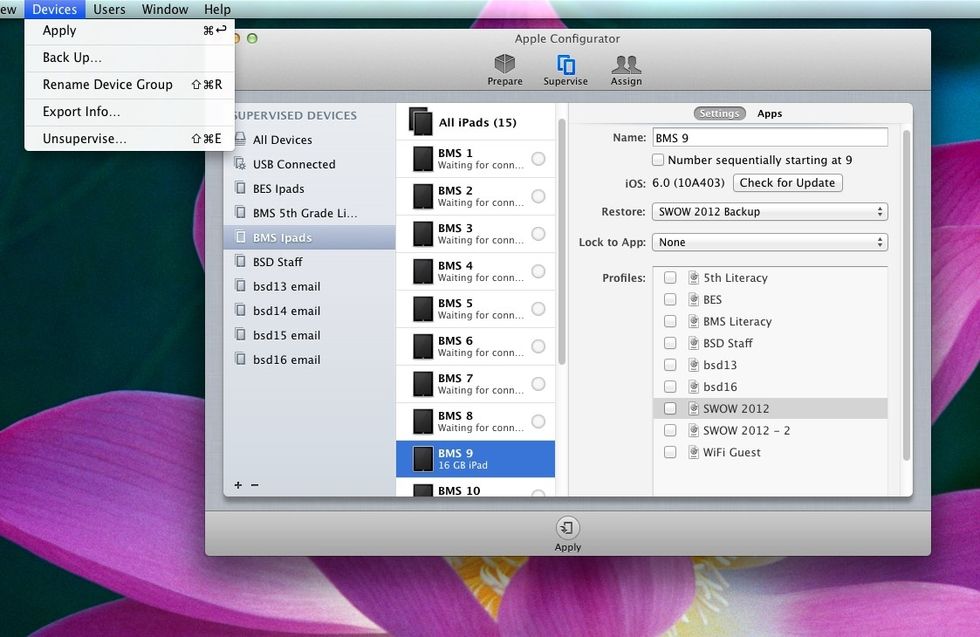Select the BMS 10 device row

click(476, 488)
